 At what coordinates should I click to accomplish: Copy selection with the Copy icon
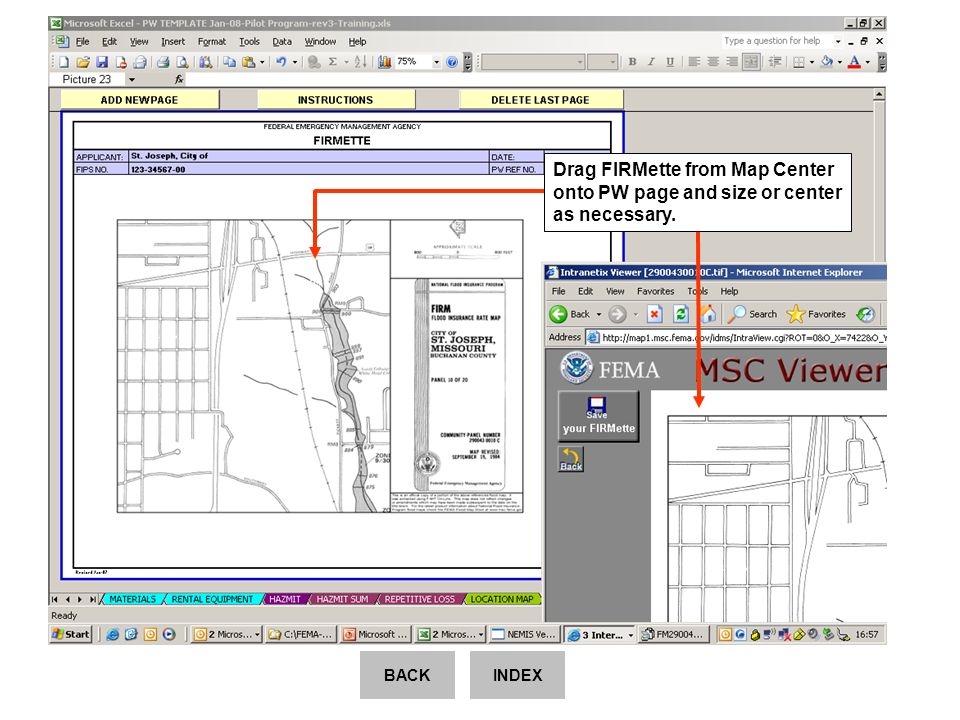229,62
